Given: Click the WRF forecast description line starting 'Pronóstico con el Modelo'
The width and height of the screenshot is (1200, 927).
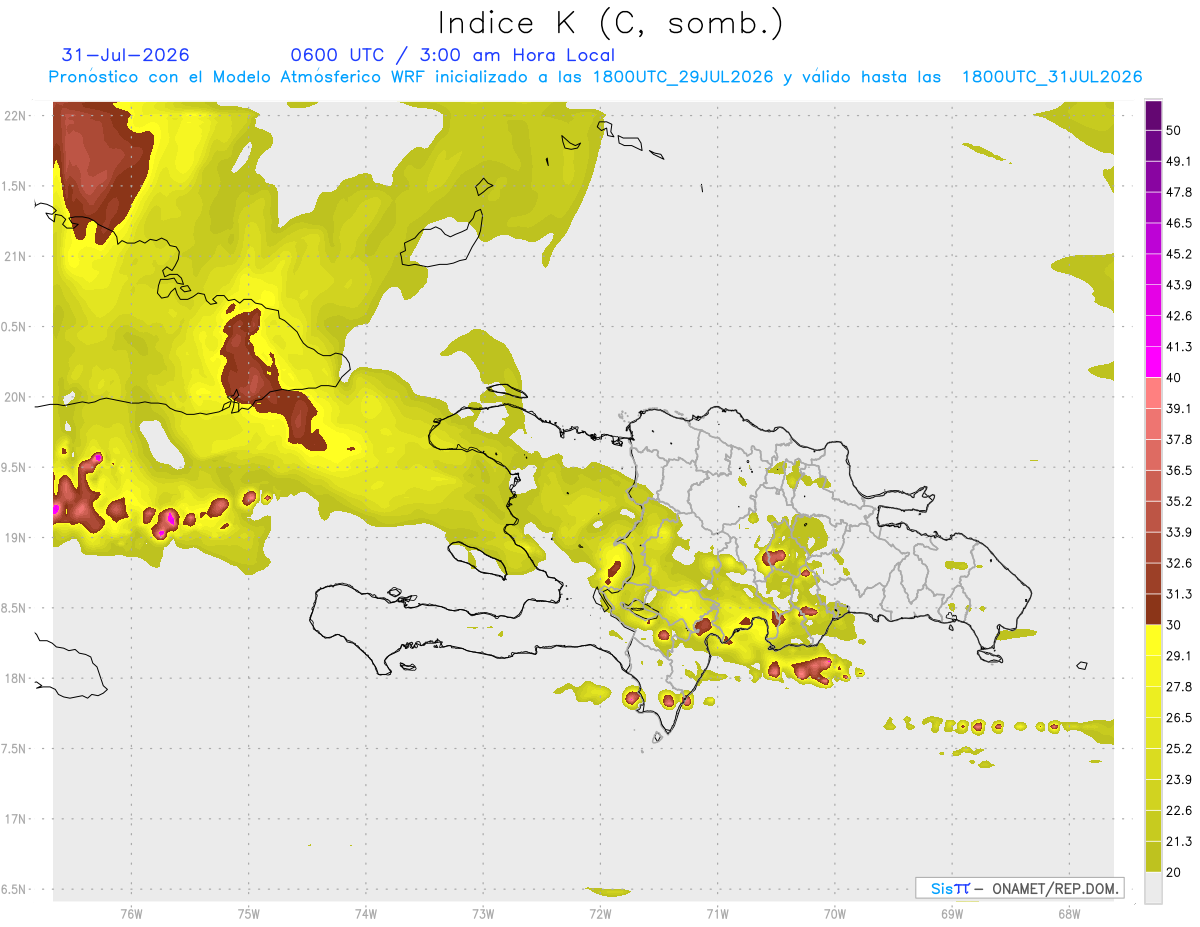Looking at the screenshot, I should (x=596, y=77).
